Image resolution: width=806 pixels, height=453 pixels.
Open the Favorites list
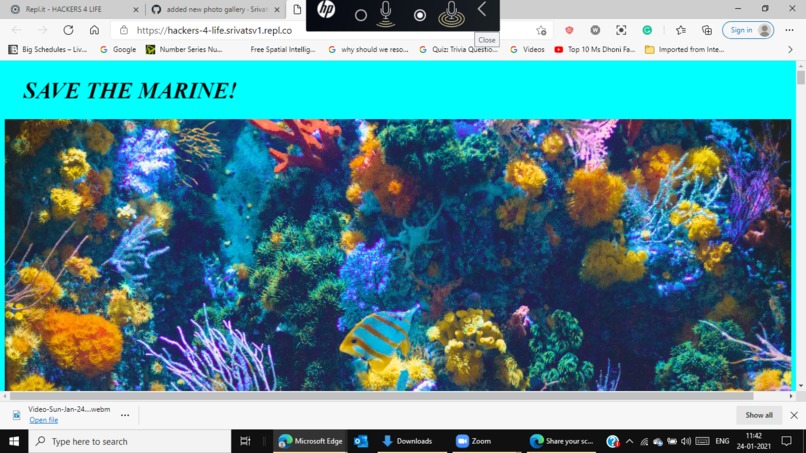coord(681,30)
